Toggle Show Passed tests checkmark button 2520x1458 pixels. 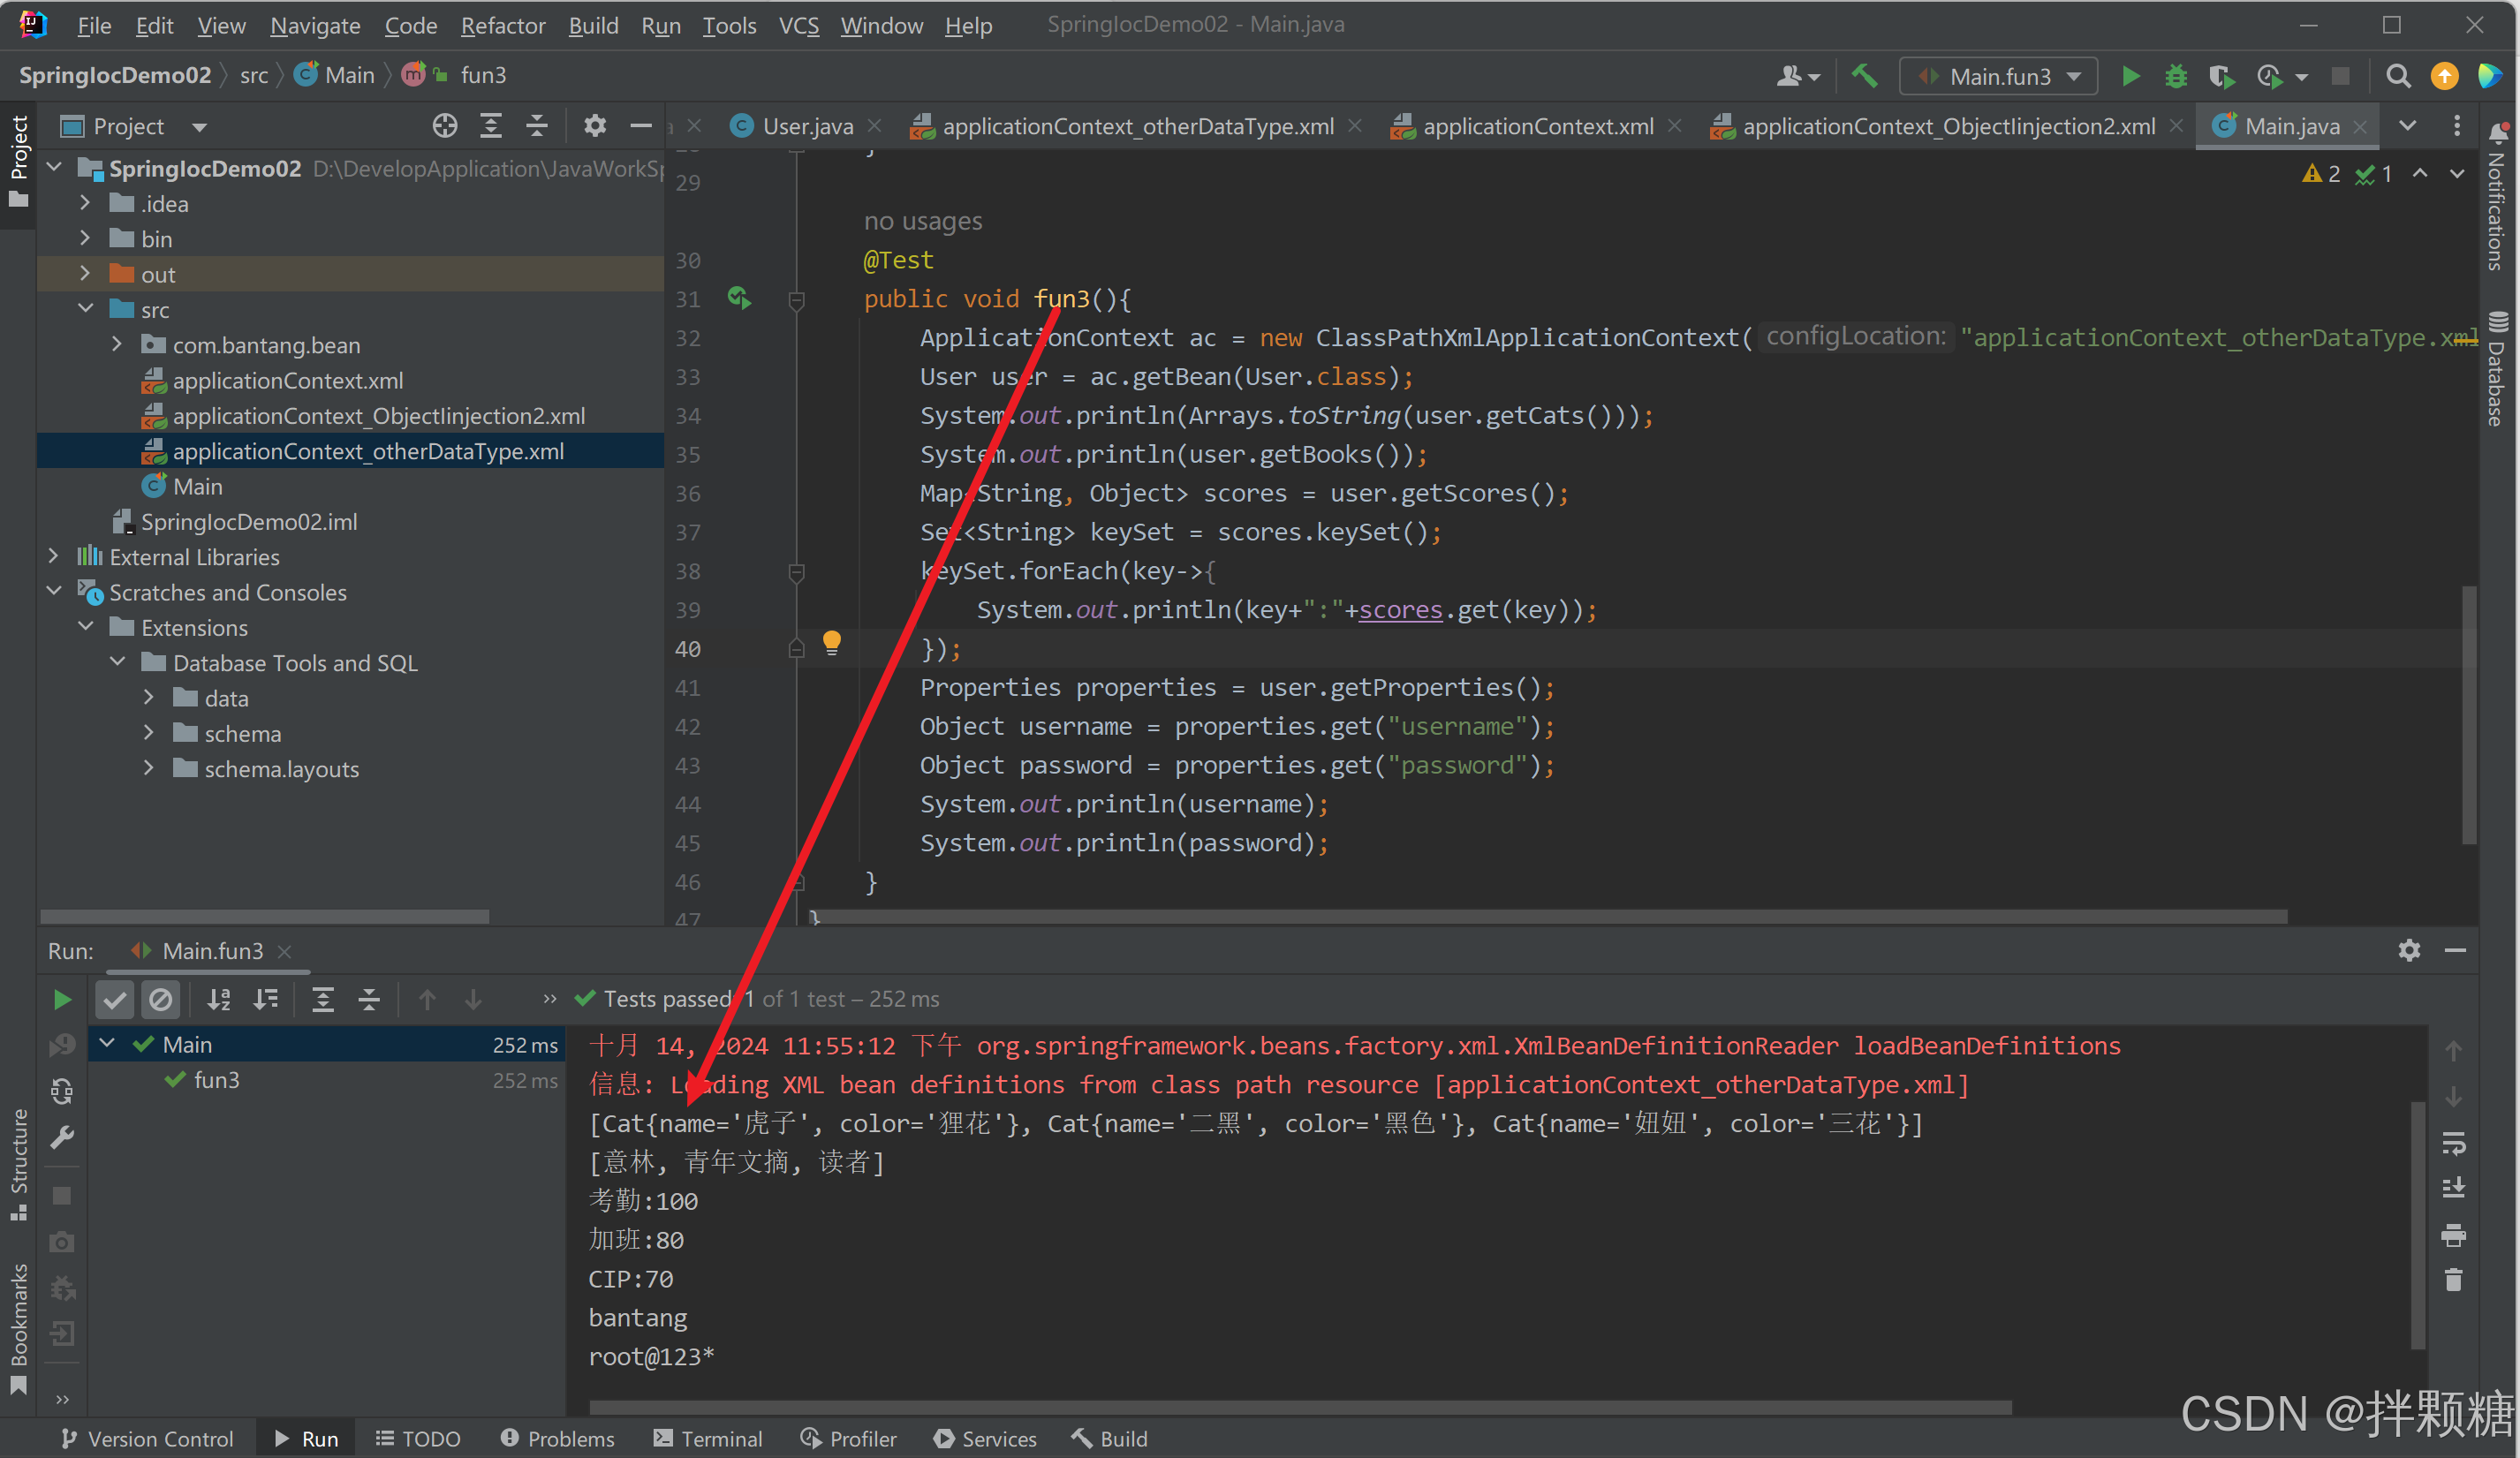[115, 999]
